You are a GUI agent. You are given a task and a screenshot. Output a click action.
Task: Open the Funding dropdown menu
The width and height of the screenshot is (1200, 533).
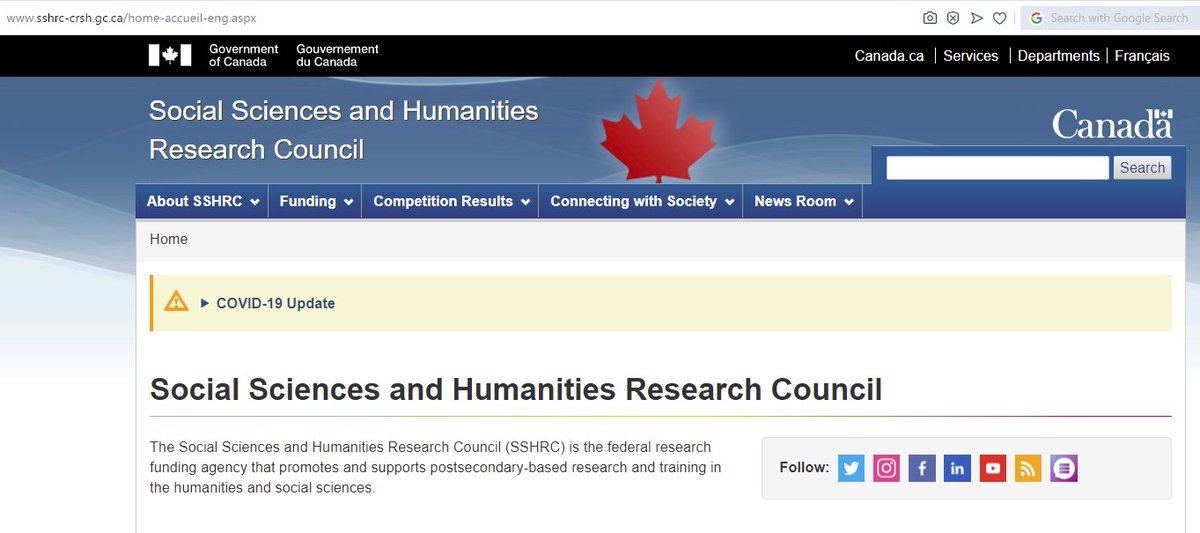tap(316, 201)
